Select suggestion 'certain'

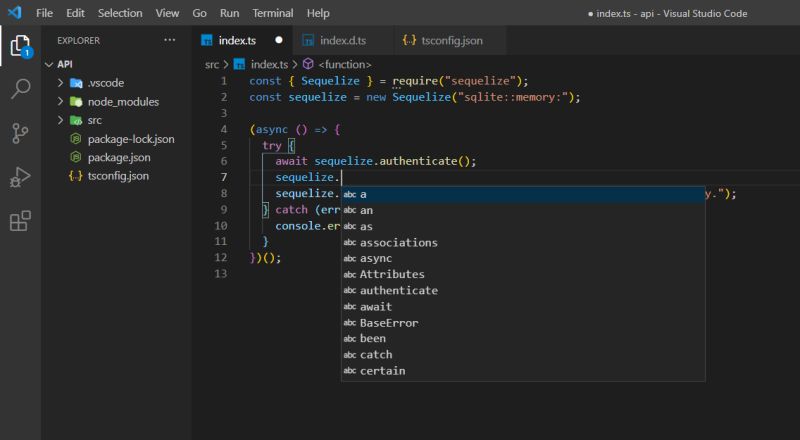523,371
